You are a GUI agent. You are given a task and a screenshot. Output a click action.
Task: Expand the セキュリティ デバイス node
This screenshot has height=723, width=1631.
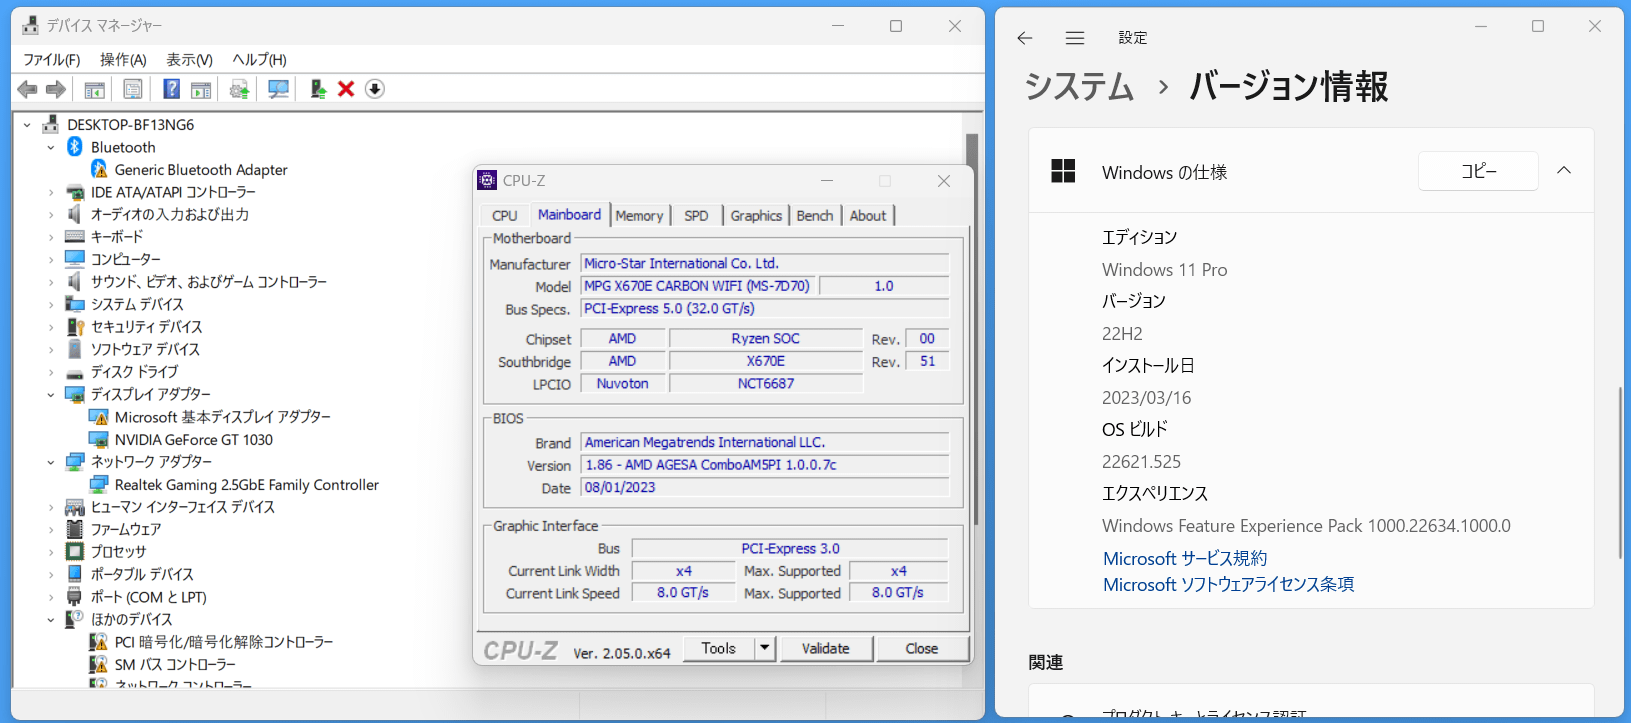(x=51, y=327)
